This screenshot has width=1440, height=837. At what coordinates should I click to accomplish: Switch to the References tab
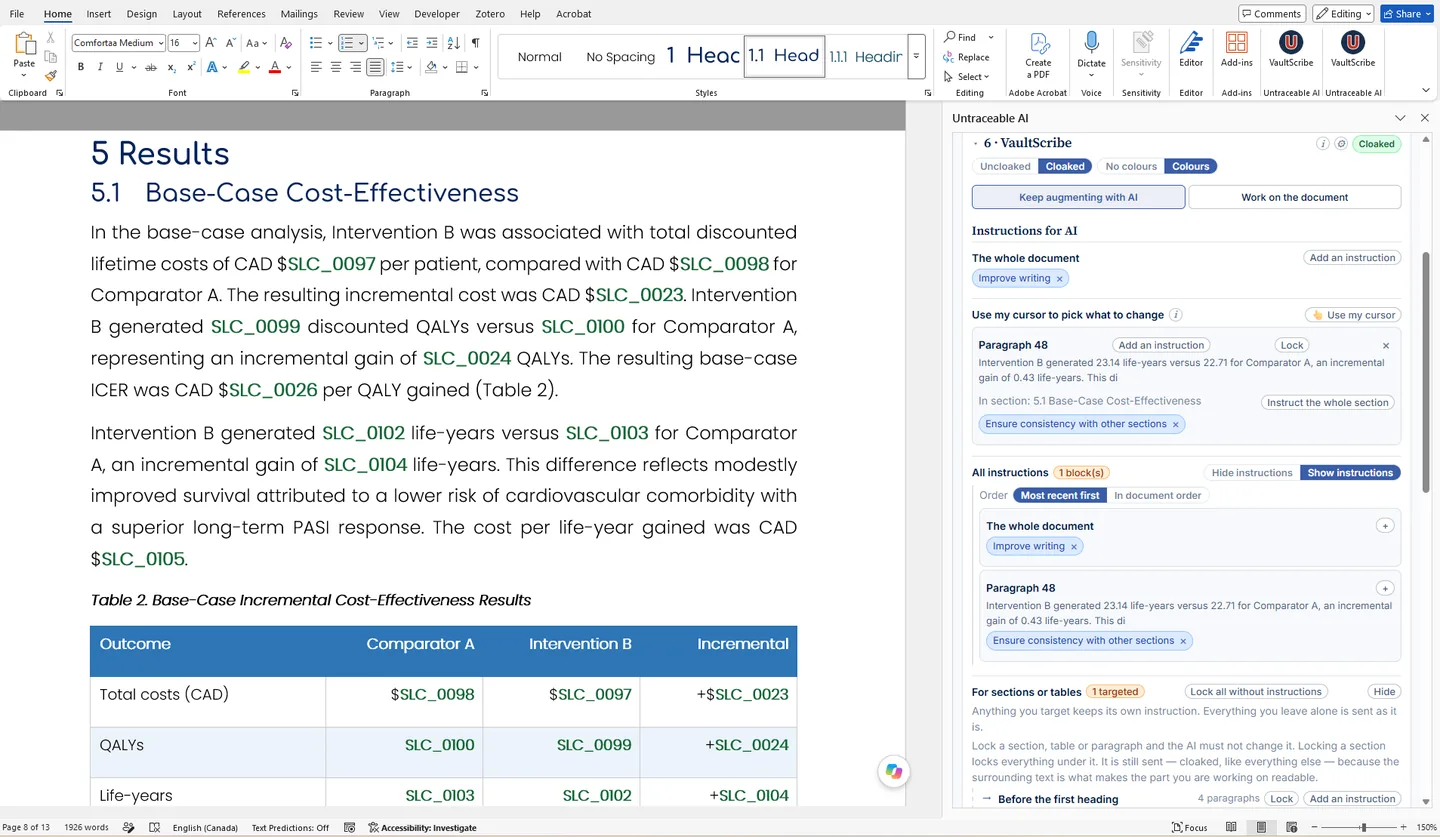(x=241, y=14)
